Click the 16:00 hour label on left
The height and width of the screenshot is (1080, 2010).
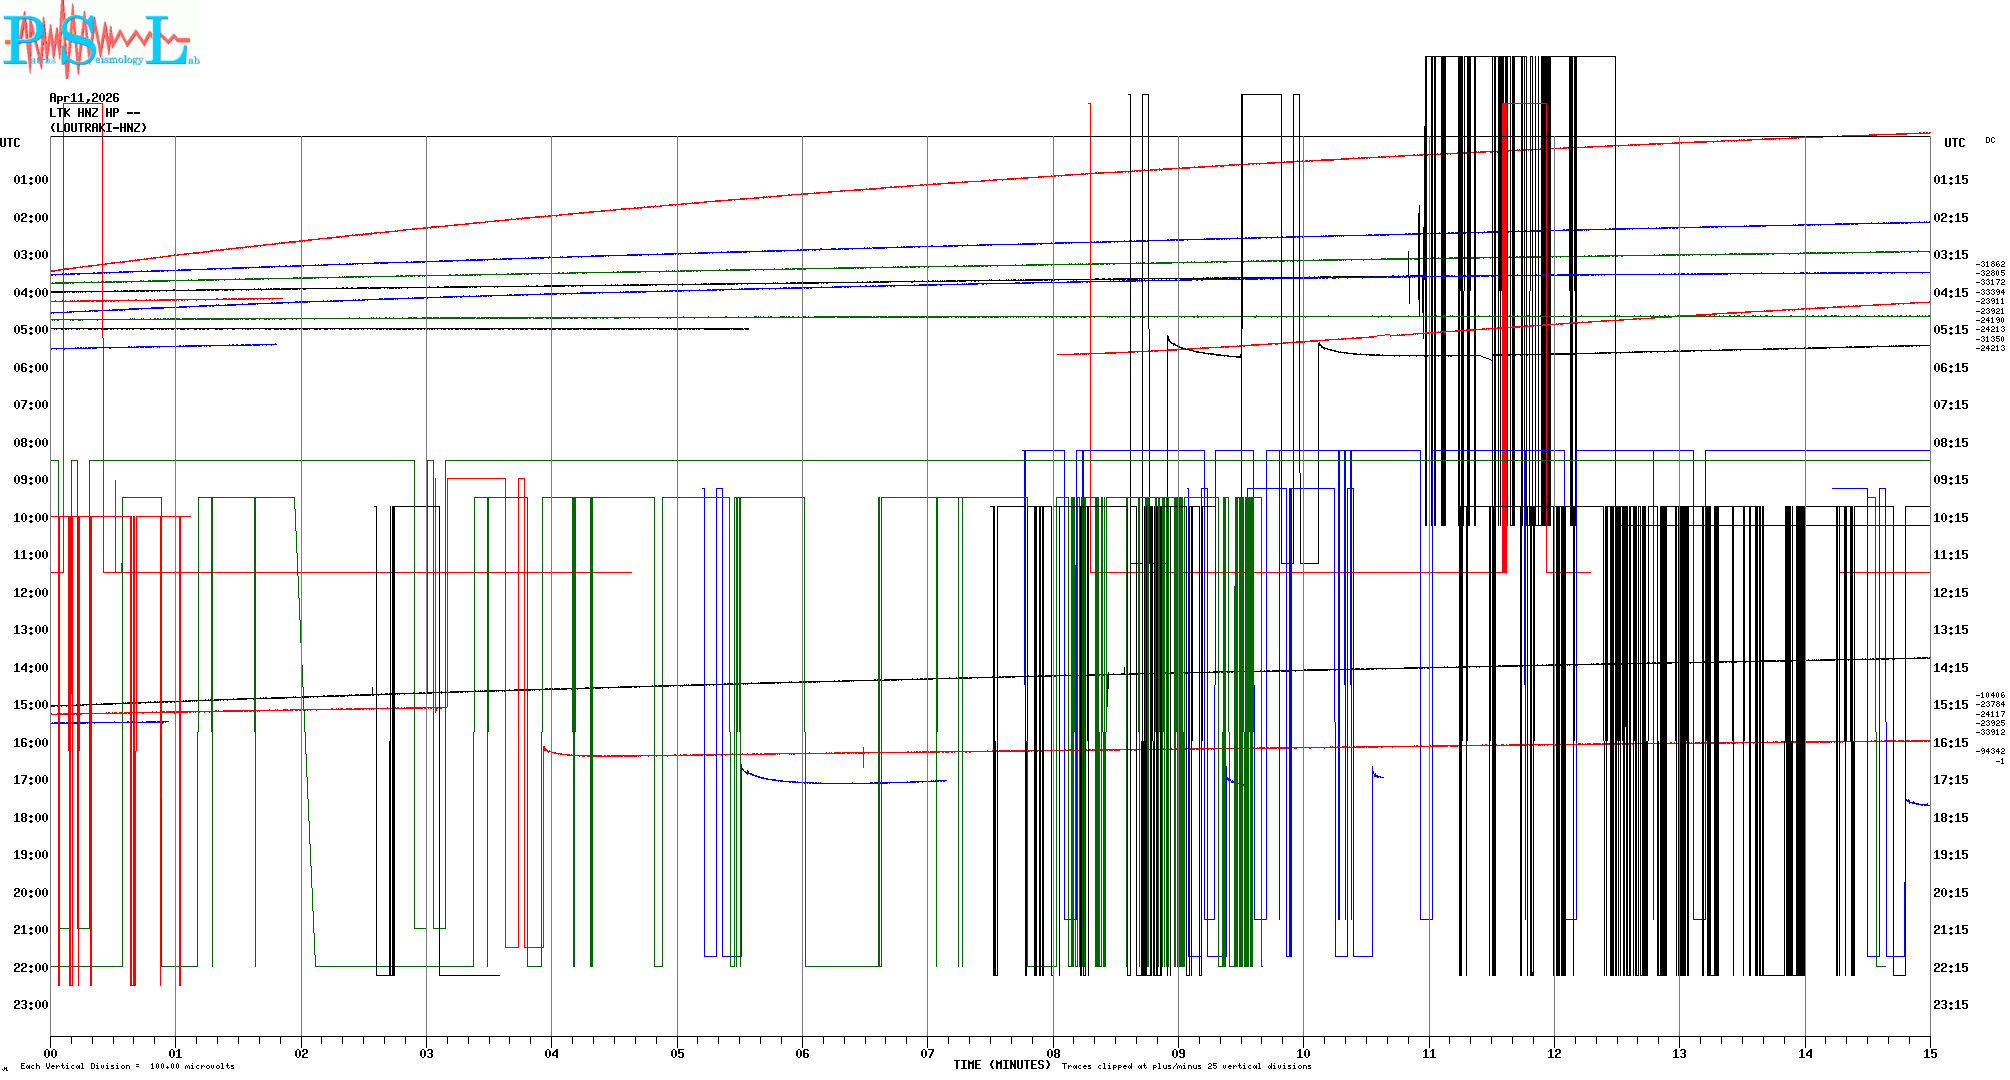(30, 743)
